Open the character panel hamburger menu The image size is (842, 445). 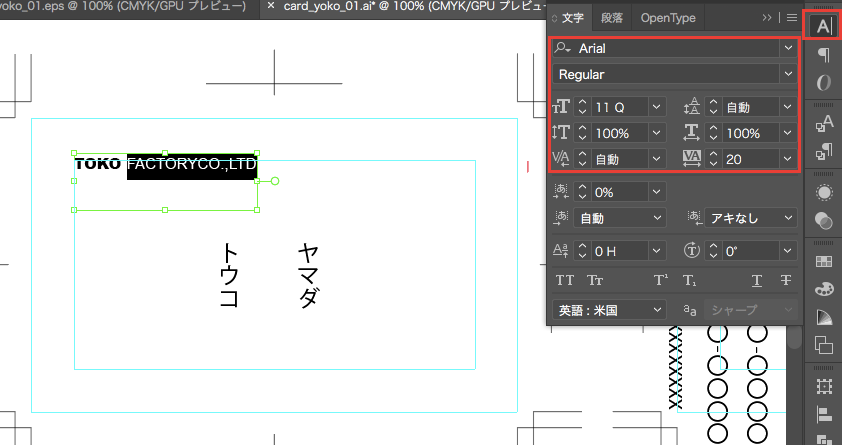[x=792, y=18]
